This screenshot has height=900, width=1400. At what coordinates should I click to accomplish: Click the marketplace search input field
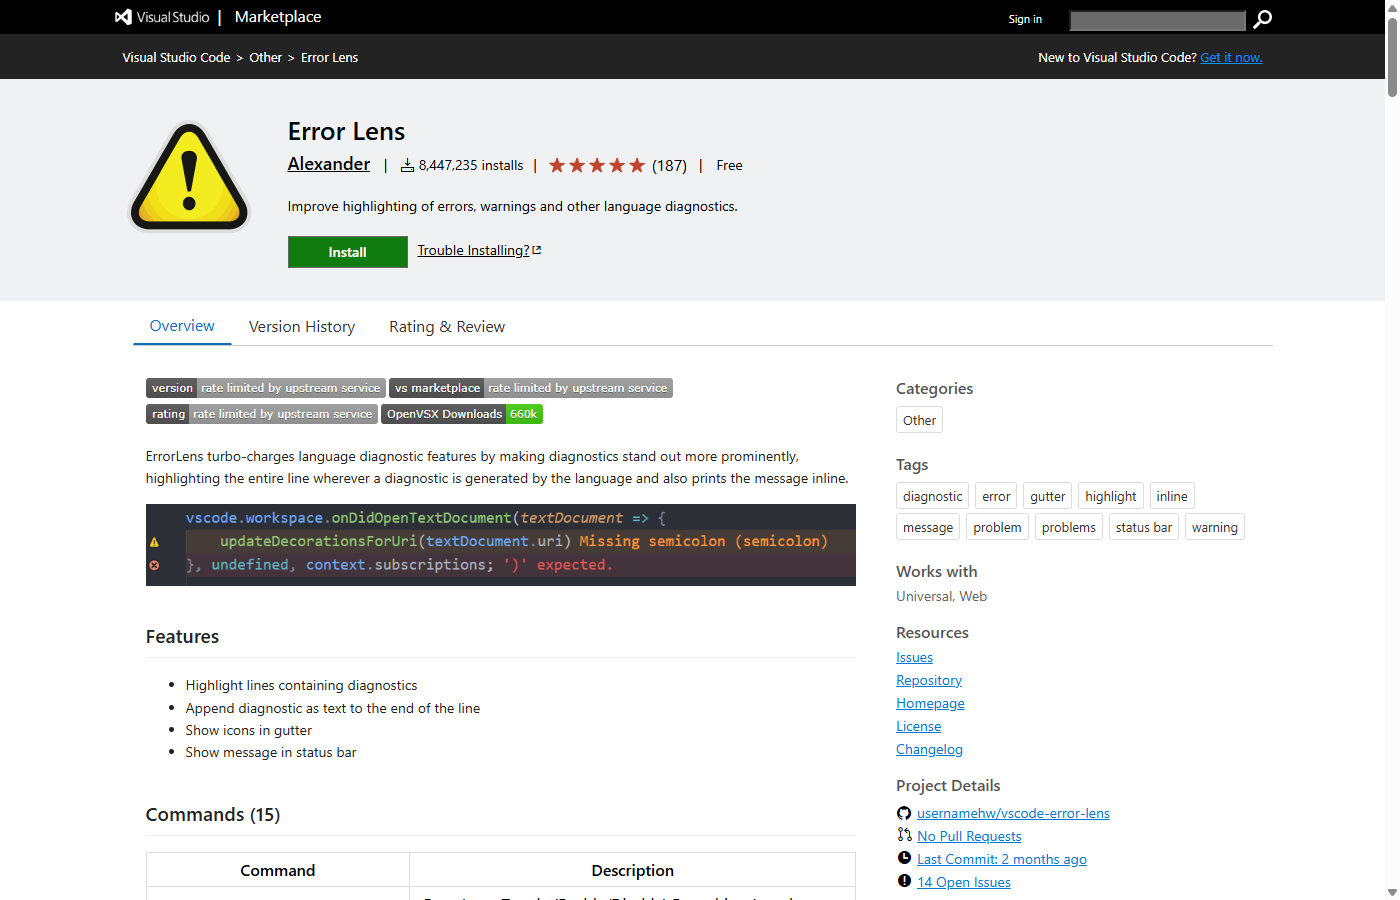(1157, 20)
